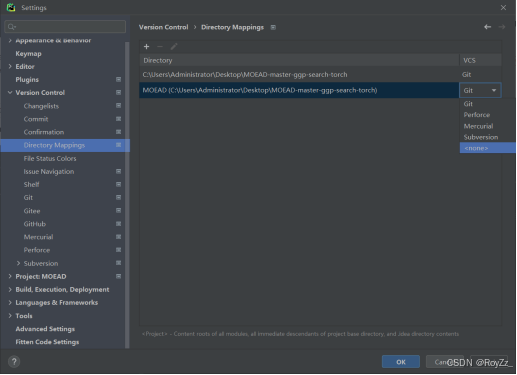Open the GitHub settings page
The height and width of the screenshot is (375, 517).
point(35,224)
